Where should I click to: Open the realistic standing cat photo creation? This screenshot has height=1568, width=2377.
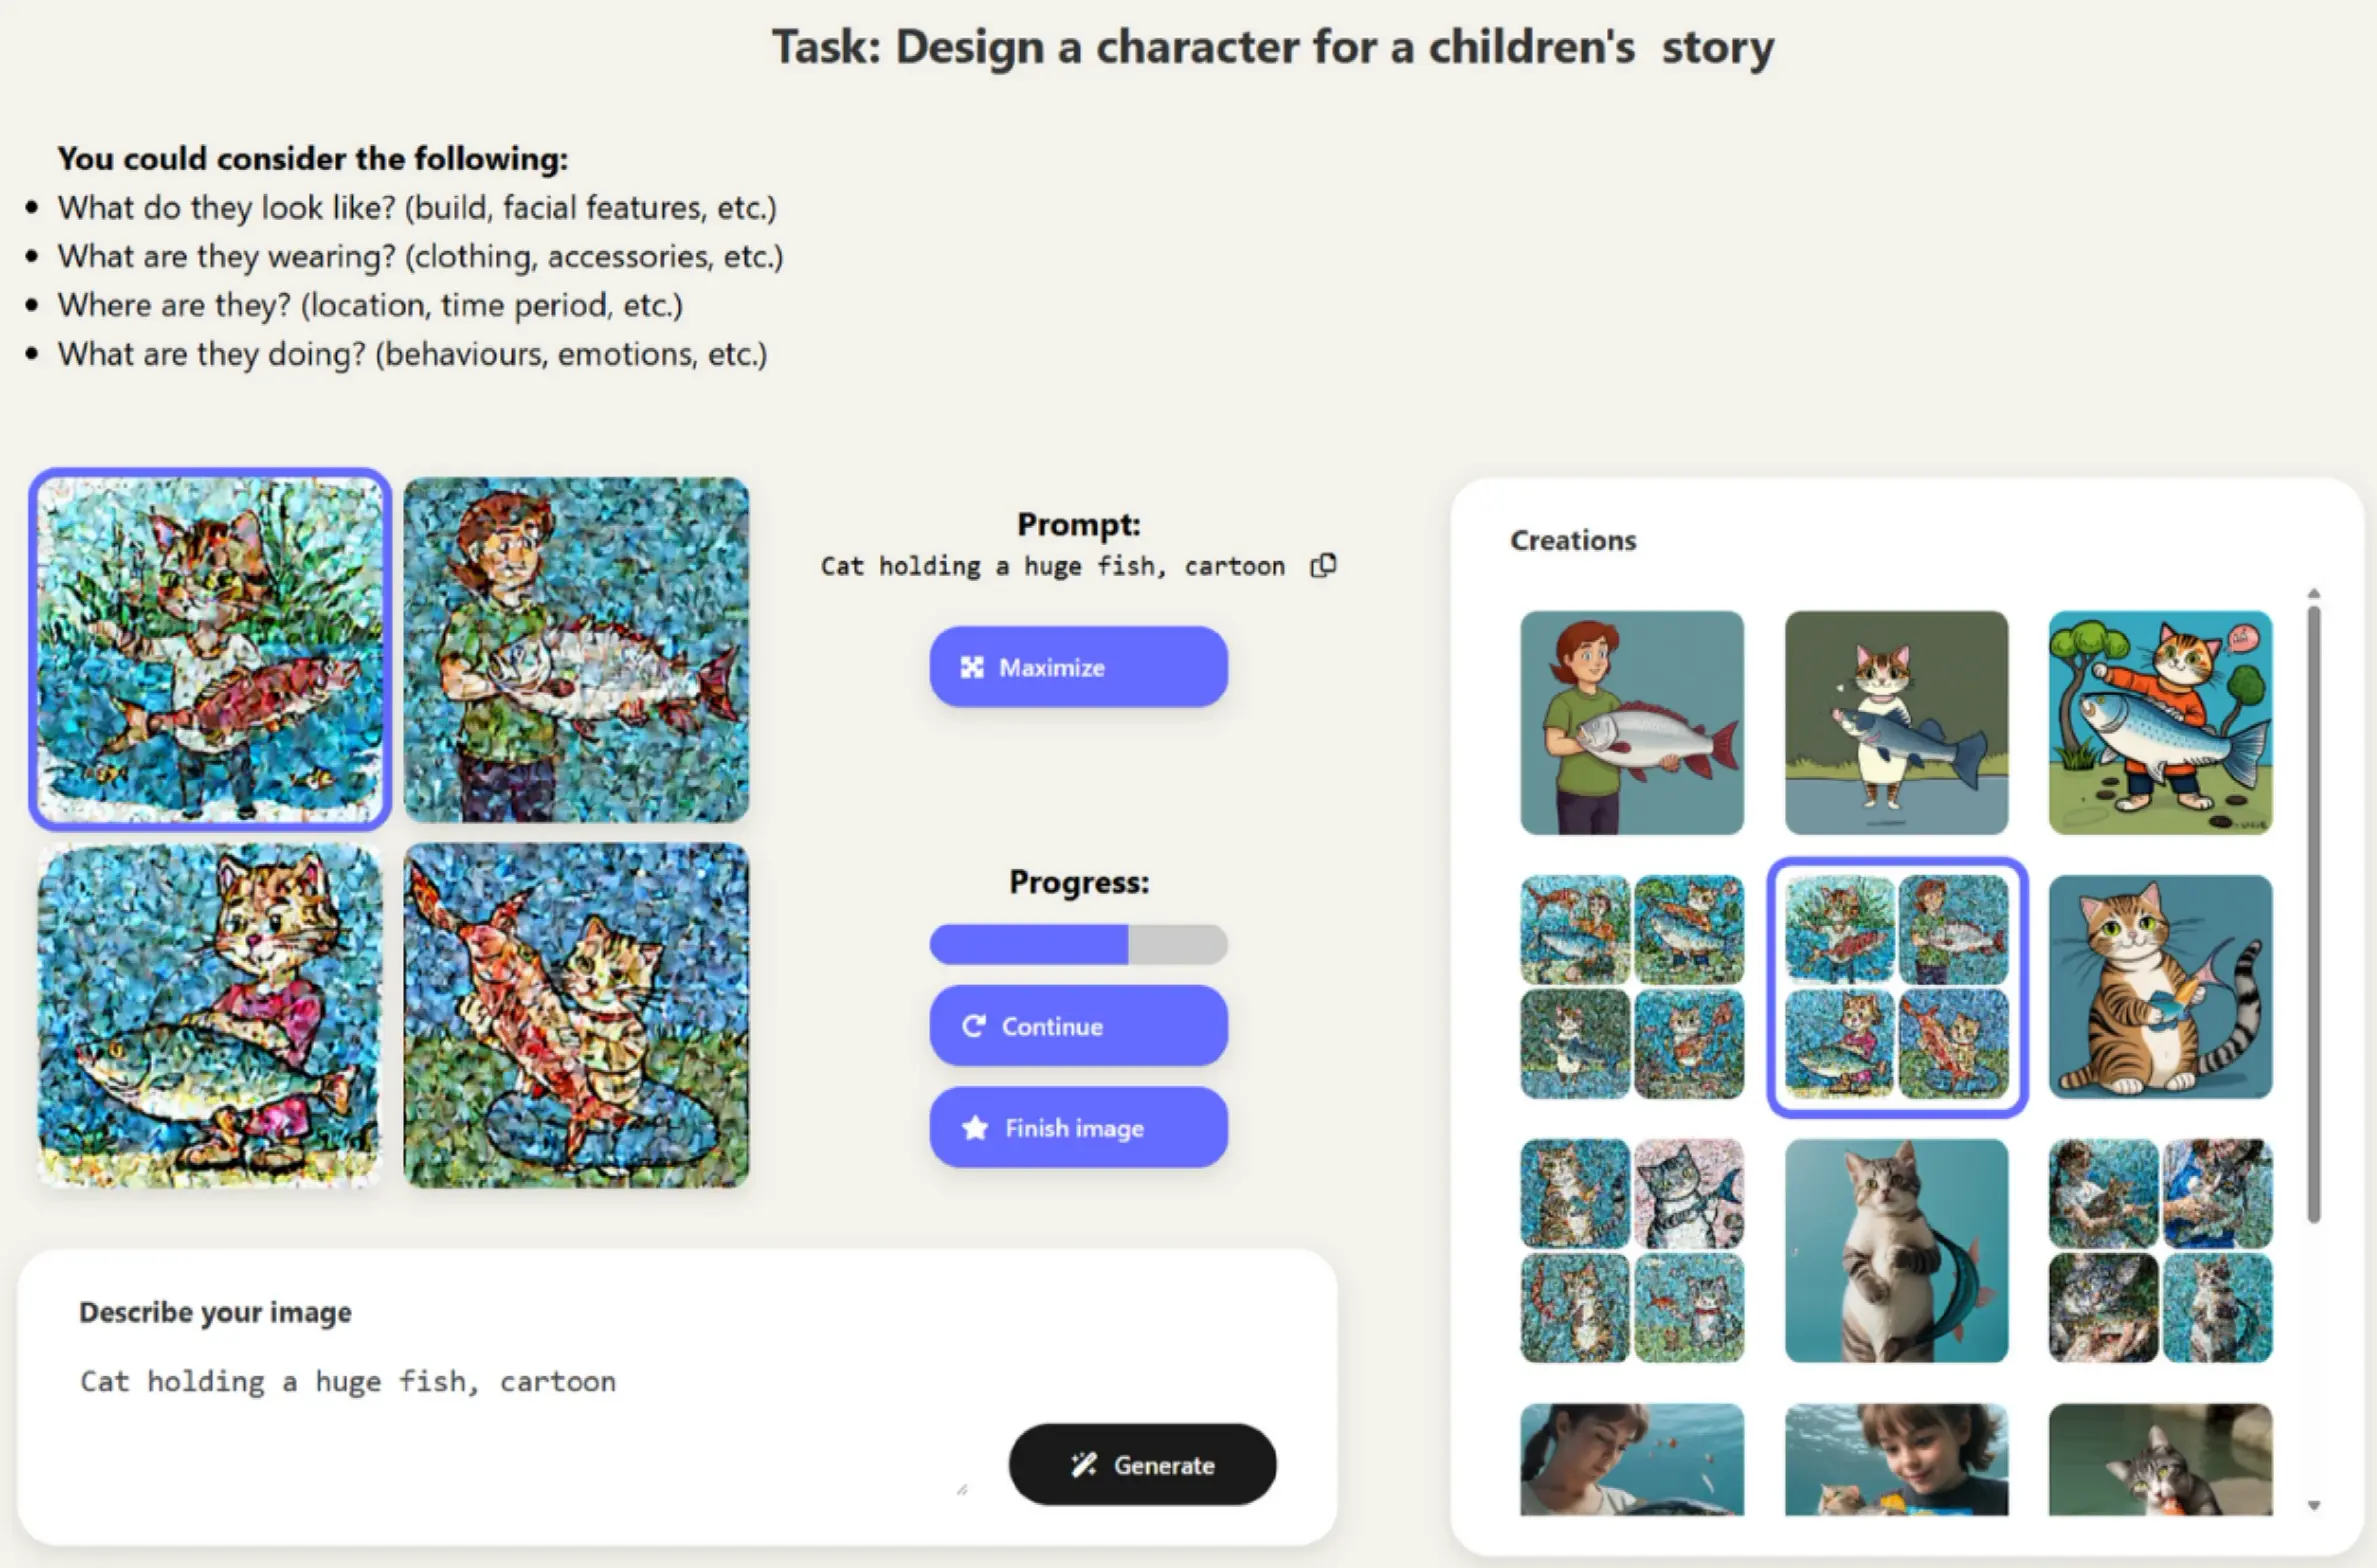pyautogui.click(x=1896, y=1251)
